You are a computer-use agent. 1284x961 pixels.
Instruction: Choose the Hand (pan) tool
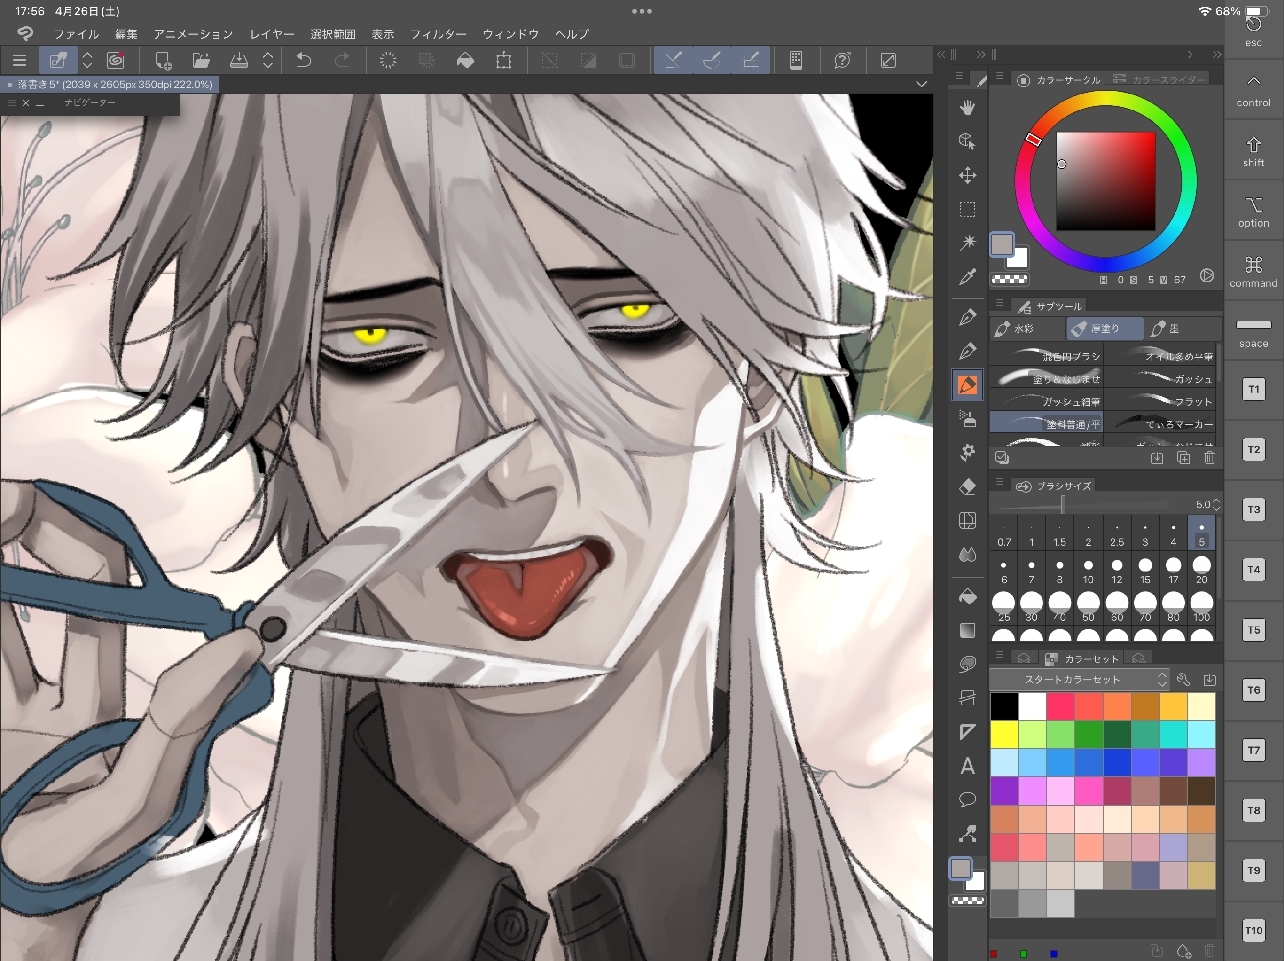(x=967, y=107)
